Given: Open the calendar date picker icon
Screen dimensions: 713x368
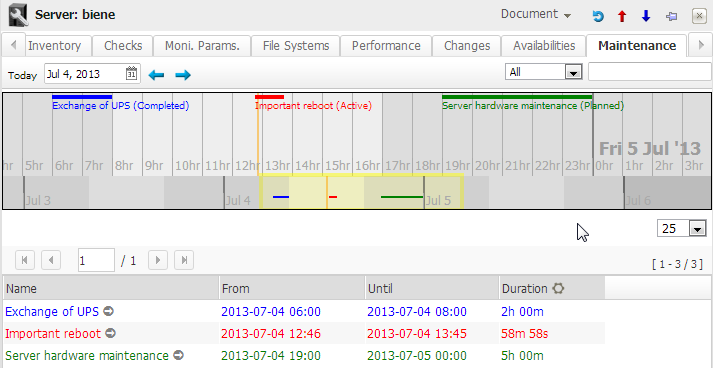Looking at the screenshot, I should 131,74.
